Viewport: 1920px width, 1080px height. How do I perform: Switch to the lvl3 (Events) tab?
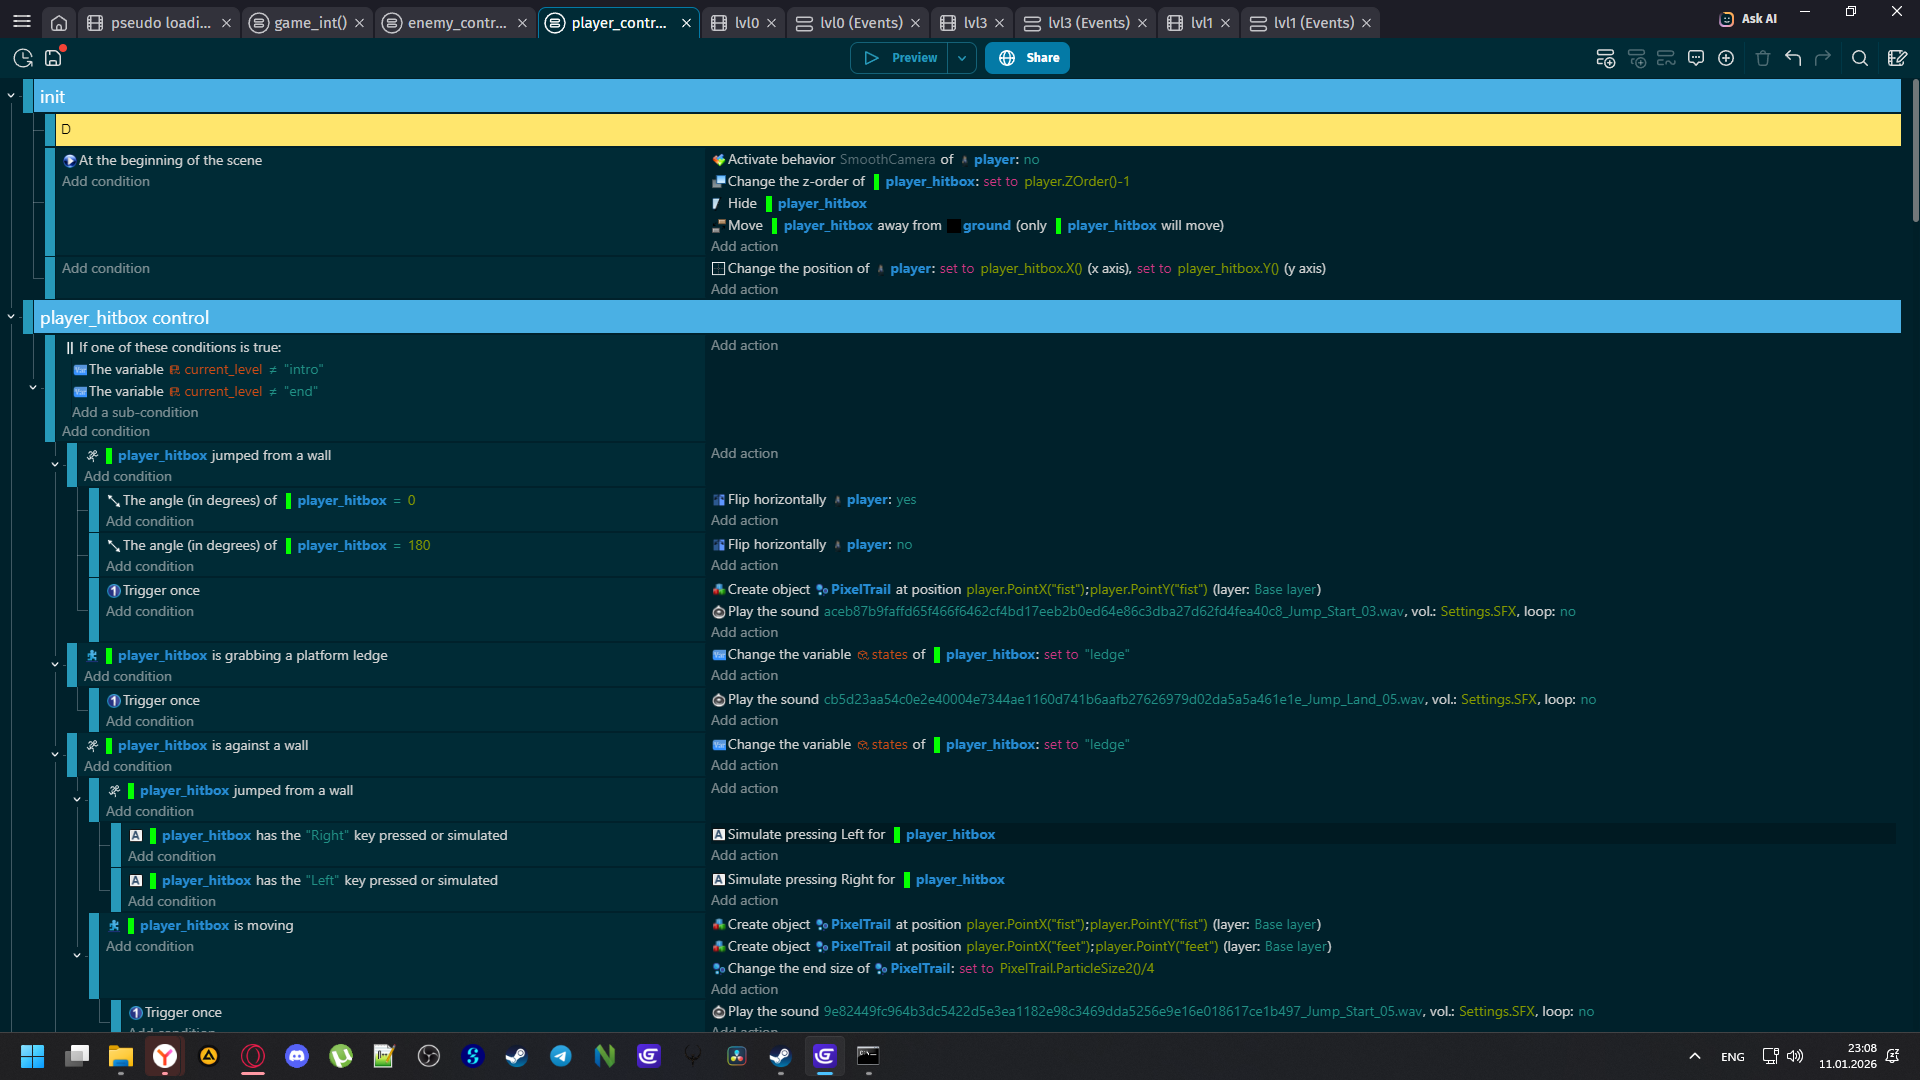click(x=1088, y=22)
